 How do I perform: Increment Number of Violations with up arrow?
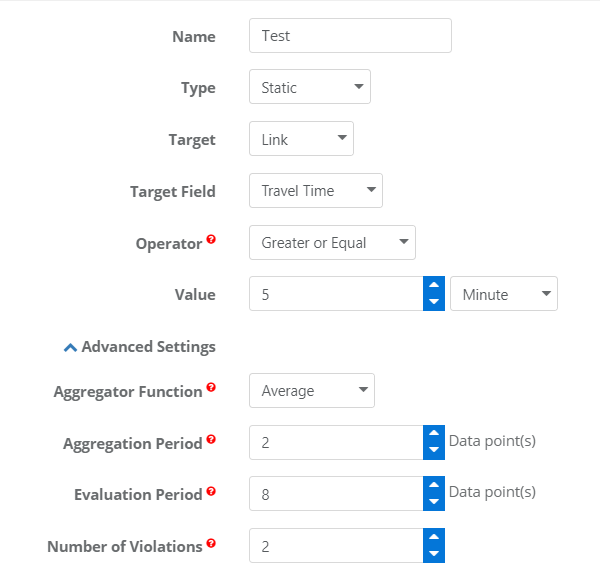pos(434,537)
